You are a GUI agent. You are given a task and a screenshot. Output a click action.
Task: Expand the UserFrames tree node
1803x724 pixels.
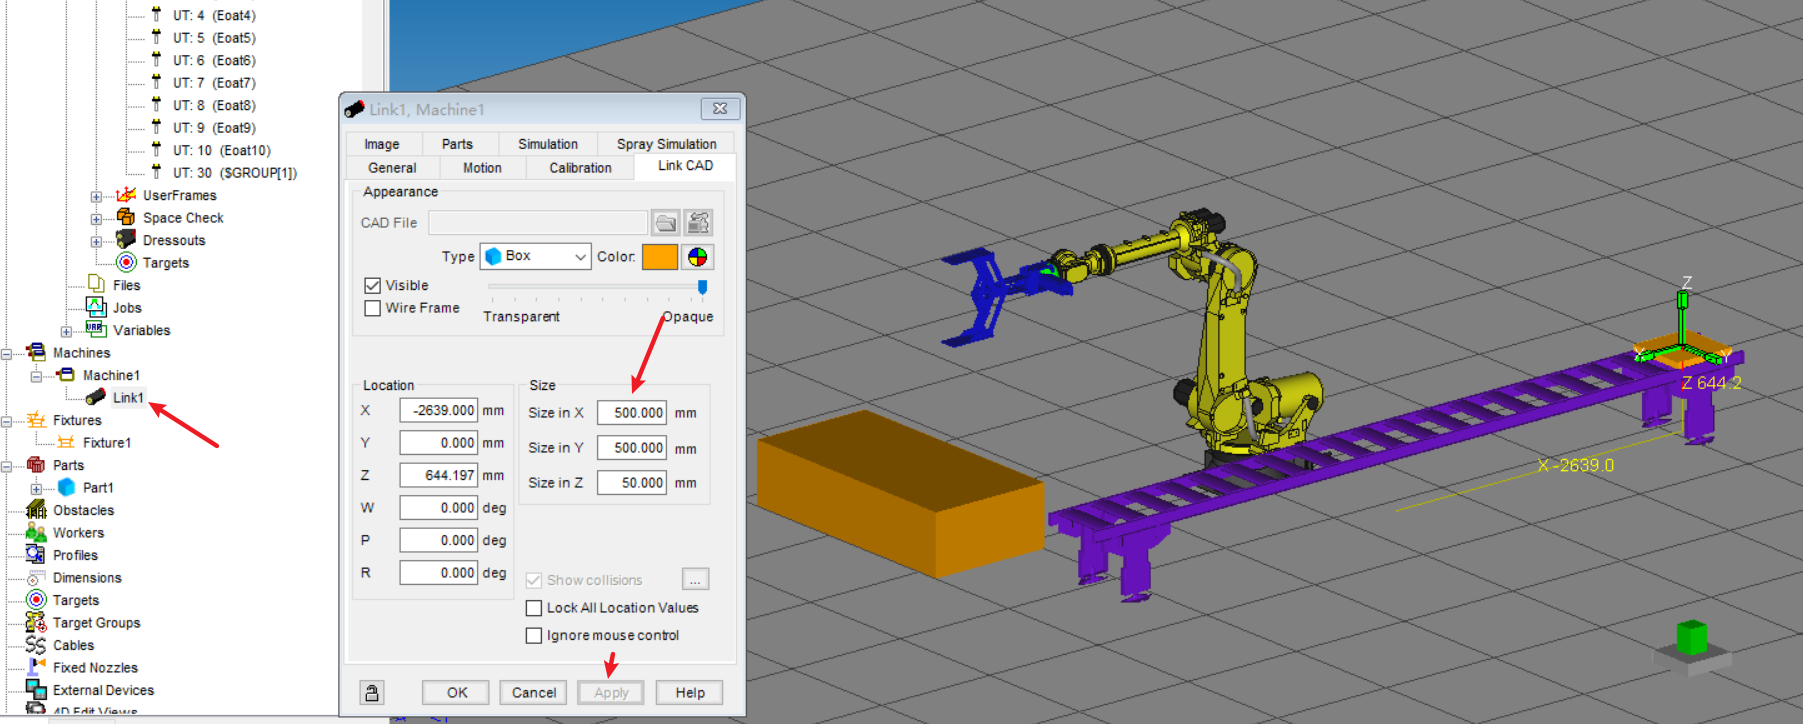(96, 196)
